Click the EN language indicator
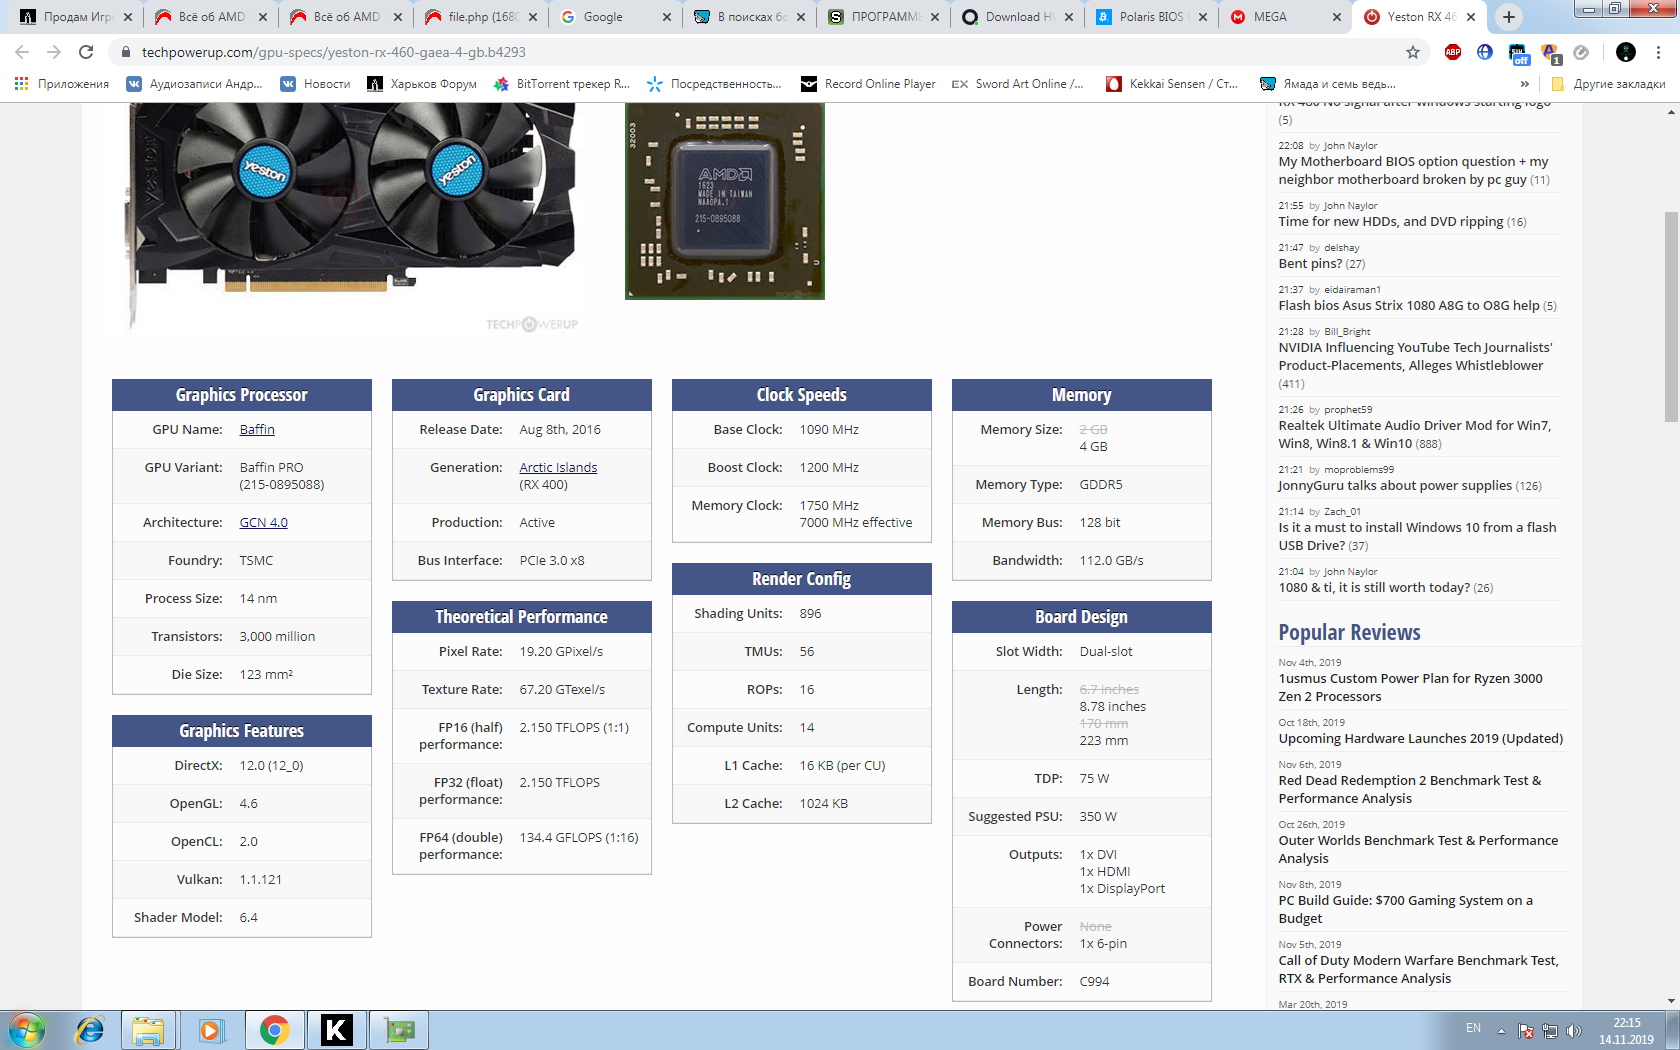 [1473, 1028]
